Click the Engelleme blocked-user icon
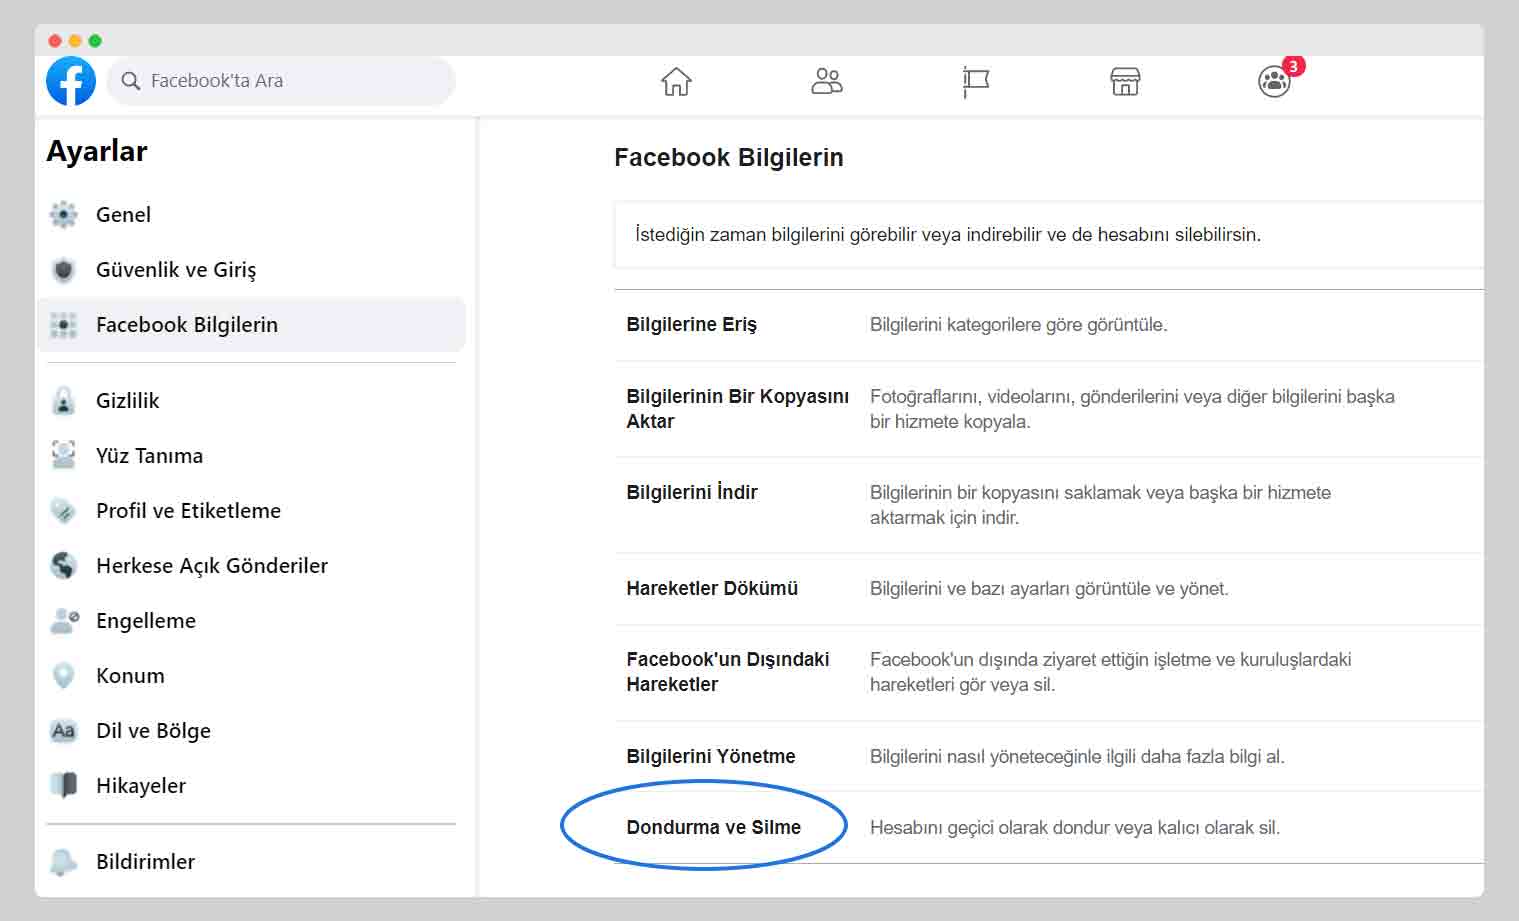This screenshot has height=921, width=1519. coord(64,621)
